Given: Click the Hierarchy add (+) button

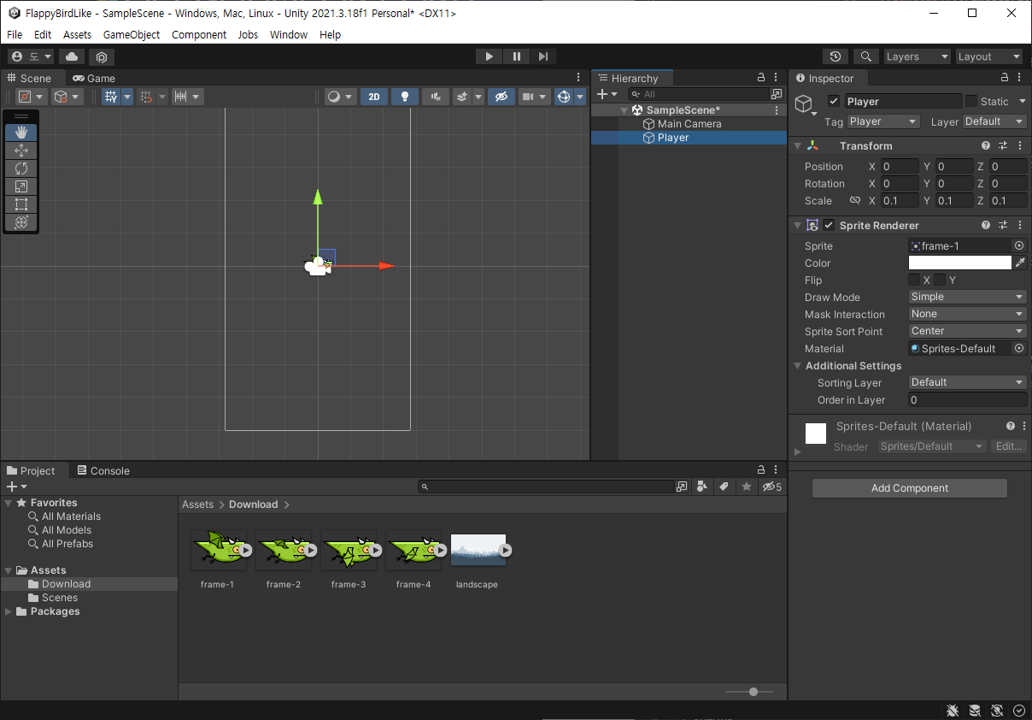Looking at the screenshot, I should [602, 94].
